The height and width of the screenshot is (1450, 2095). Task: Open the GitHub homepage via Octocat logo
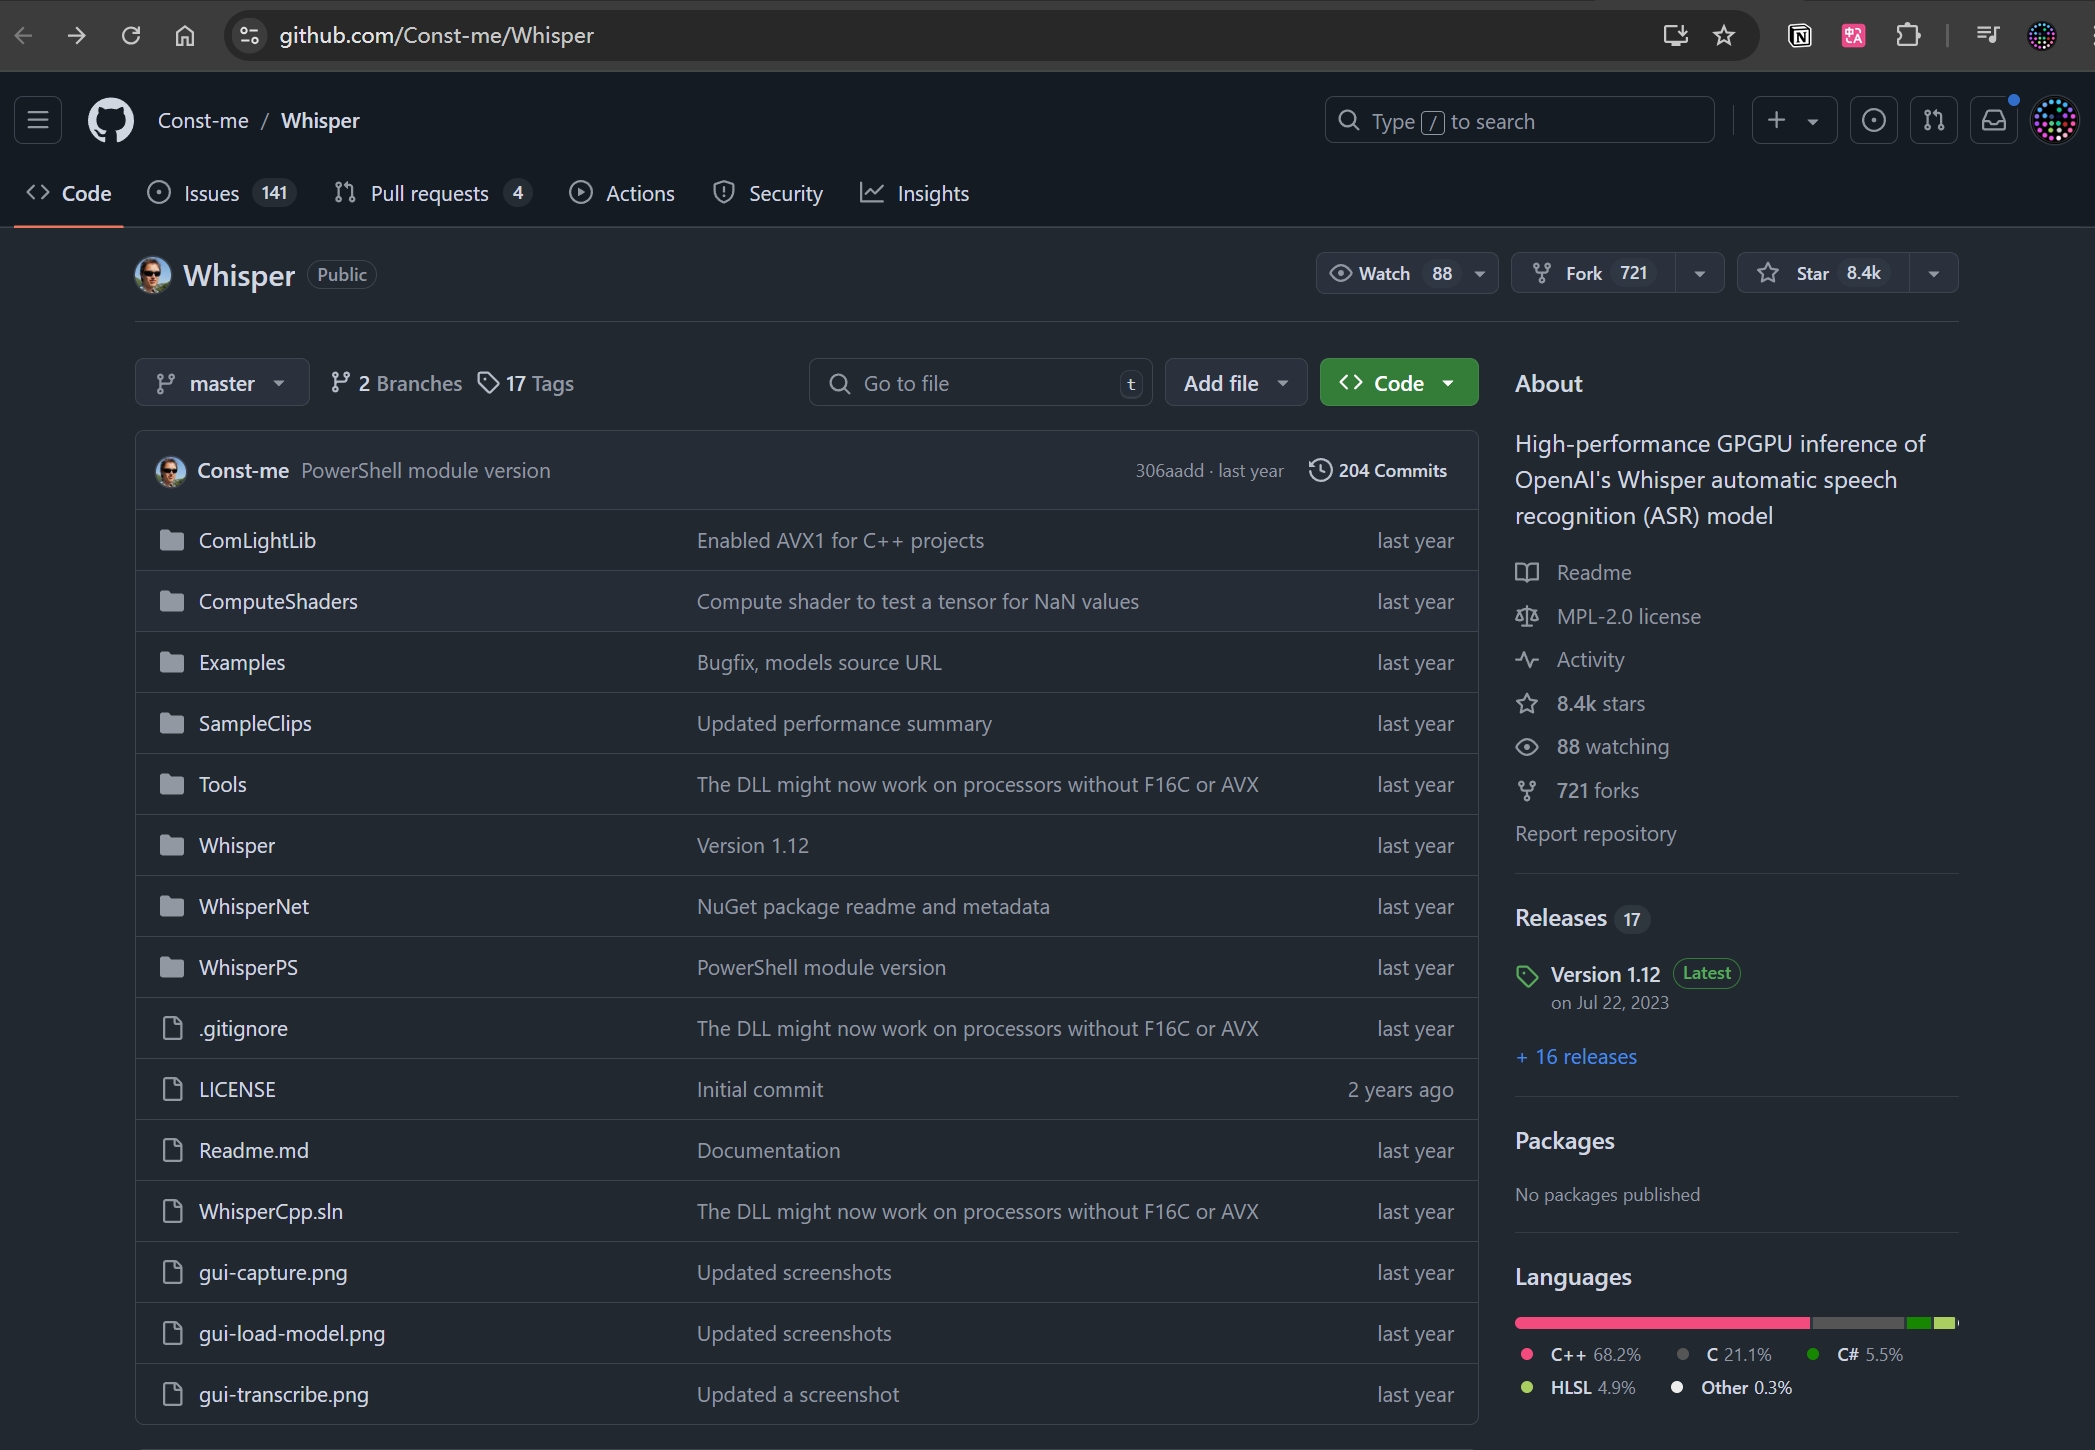coord(110,121)
